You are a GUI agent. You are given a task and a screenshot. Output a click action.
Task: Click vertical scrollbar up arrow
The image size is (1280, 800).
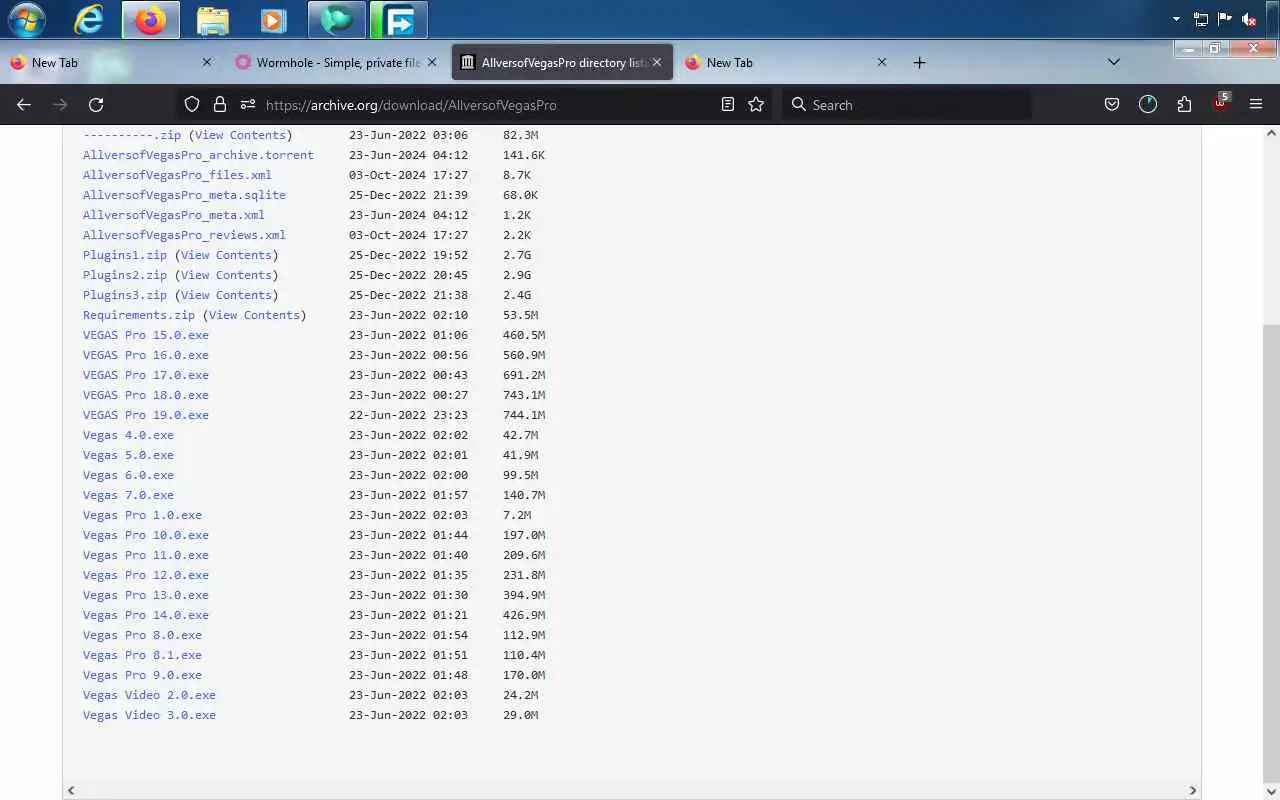point(1272,133)
